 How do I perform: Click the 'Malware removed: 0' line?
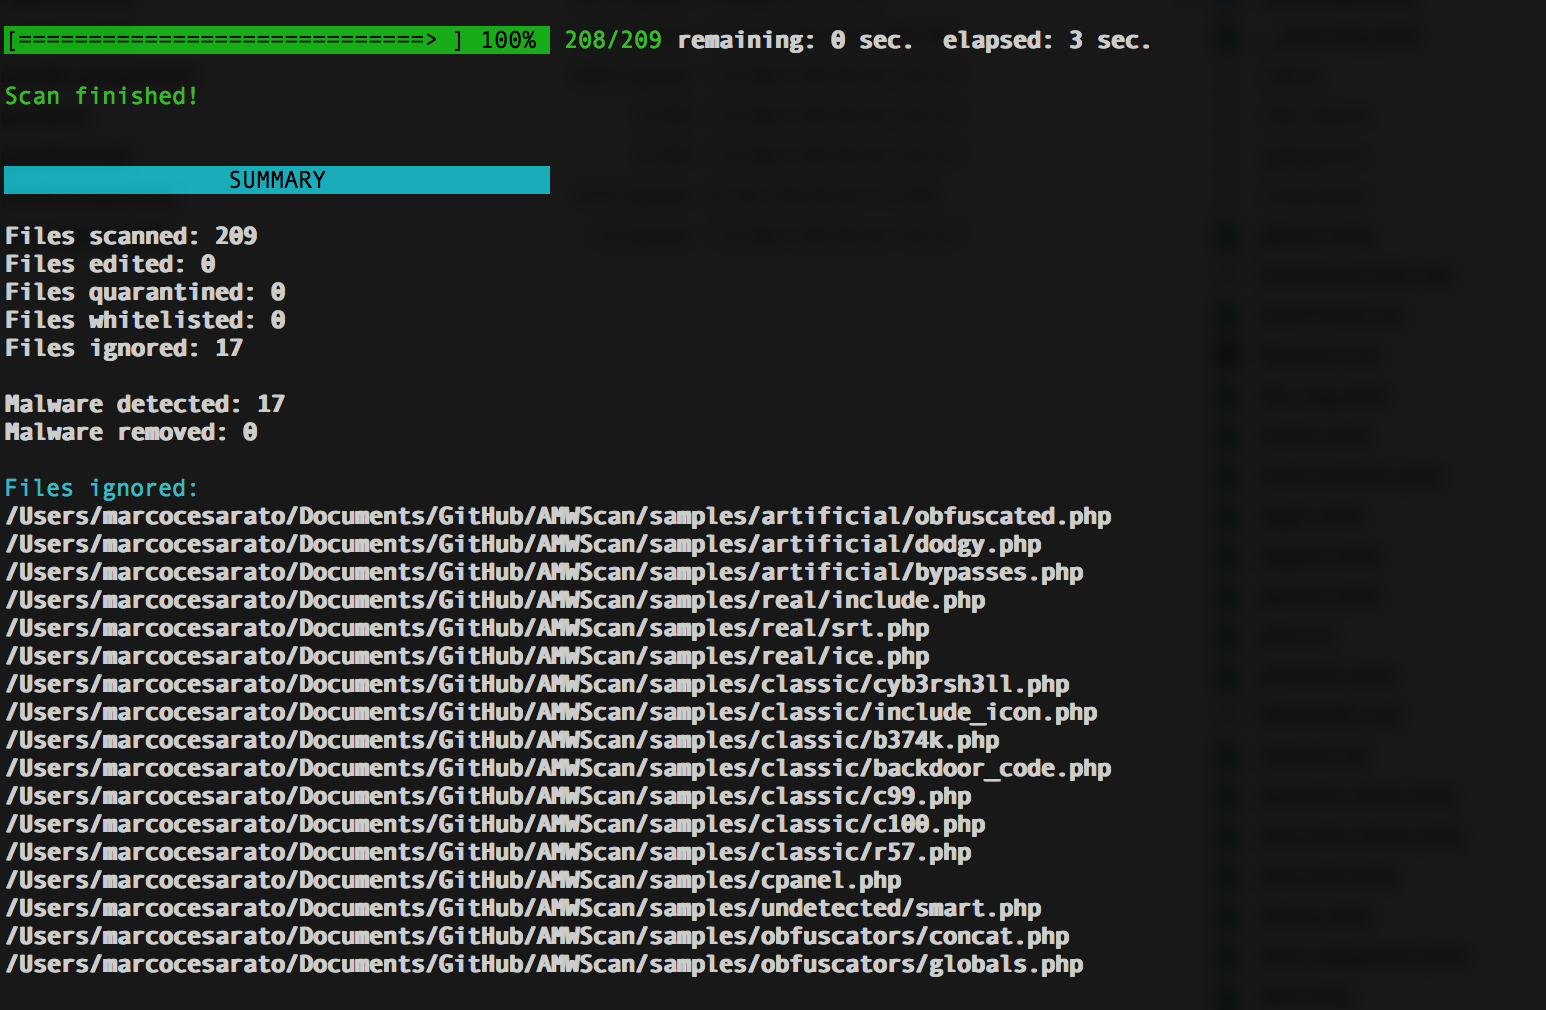pos(131,432)
